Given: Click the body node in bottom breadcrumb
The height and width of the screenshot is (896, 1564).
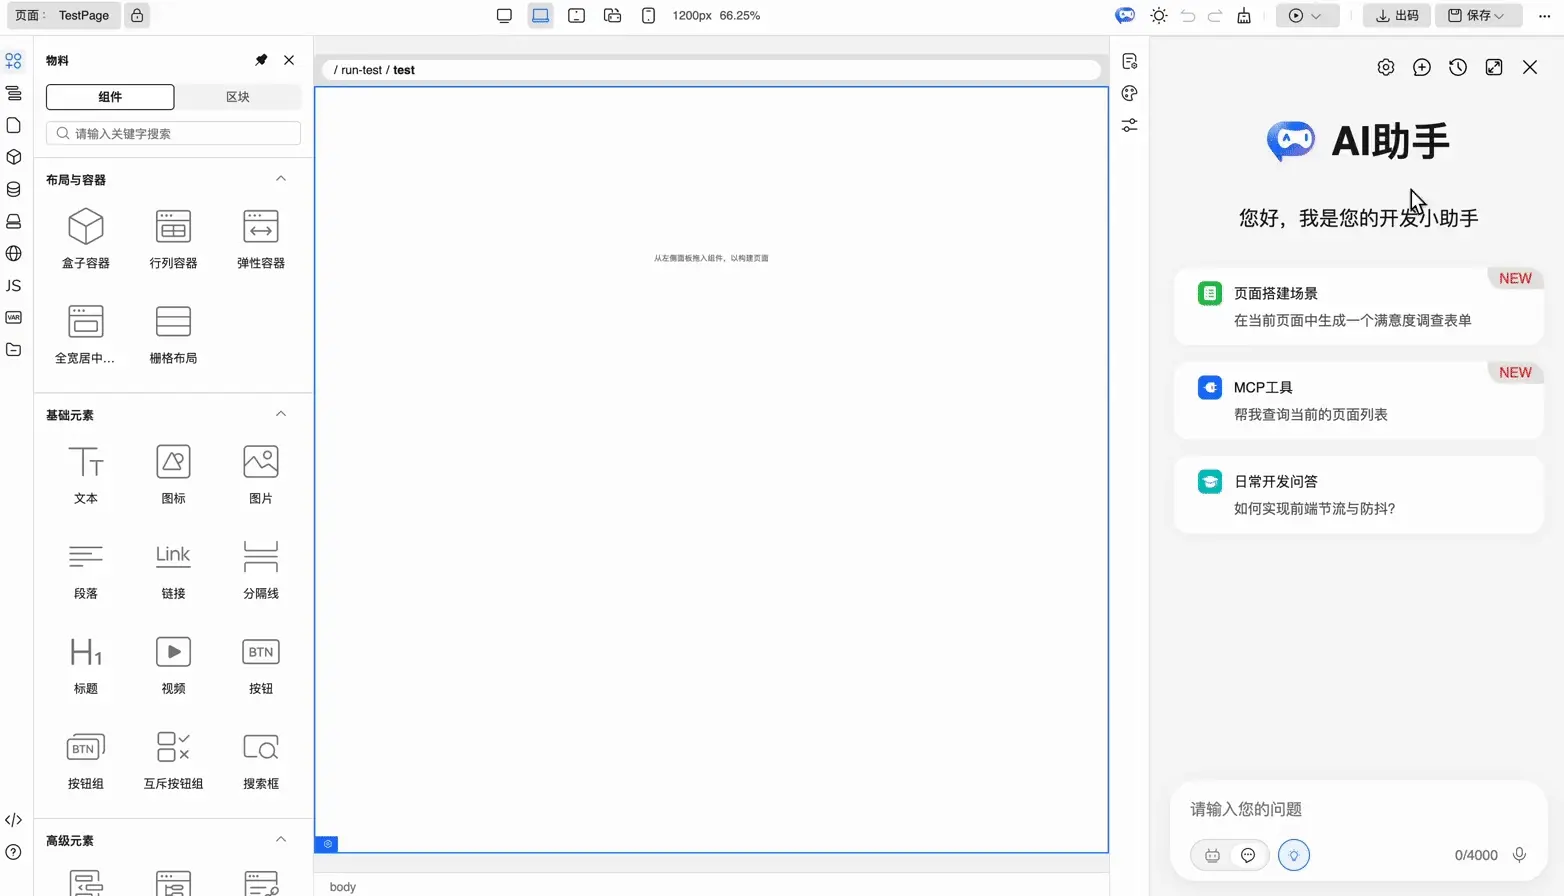Looking at the screenshot, I should (343, 887).
